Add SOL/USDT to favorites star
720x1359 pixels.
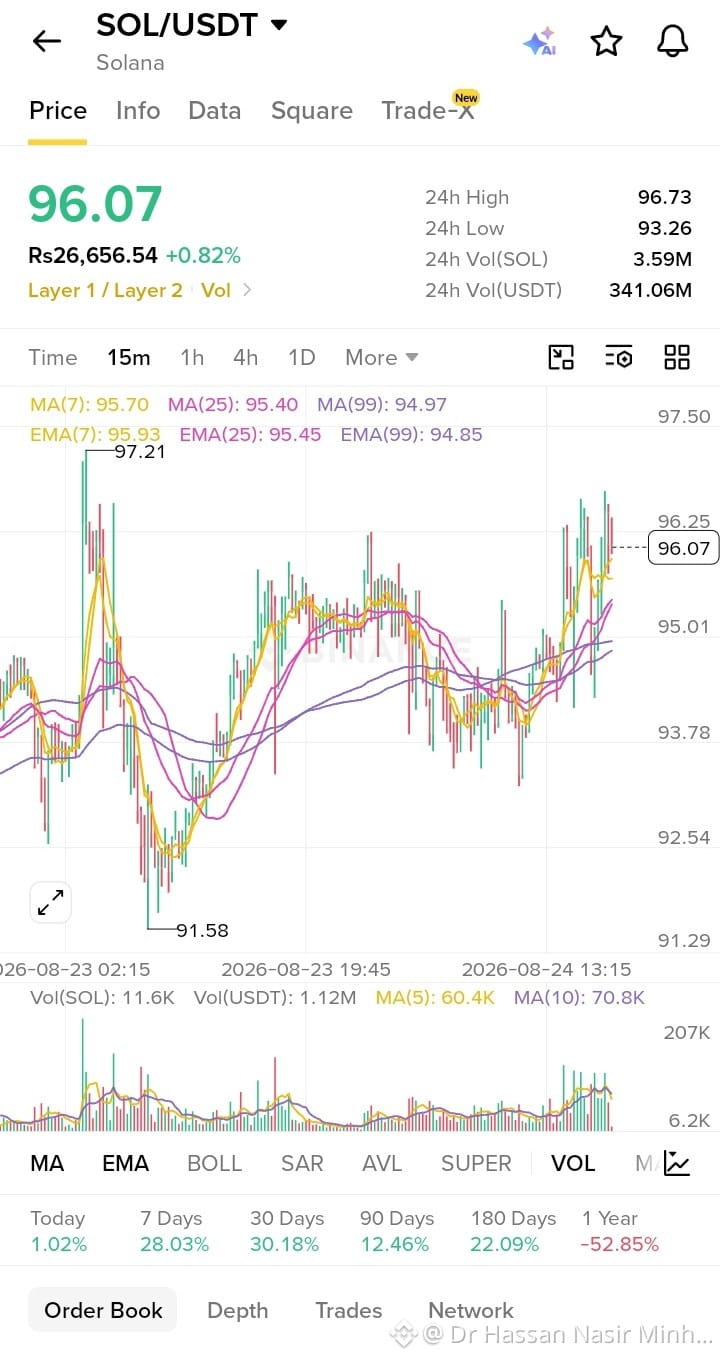pos(606,41)
